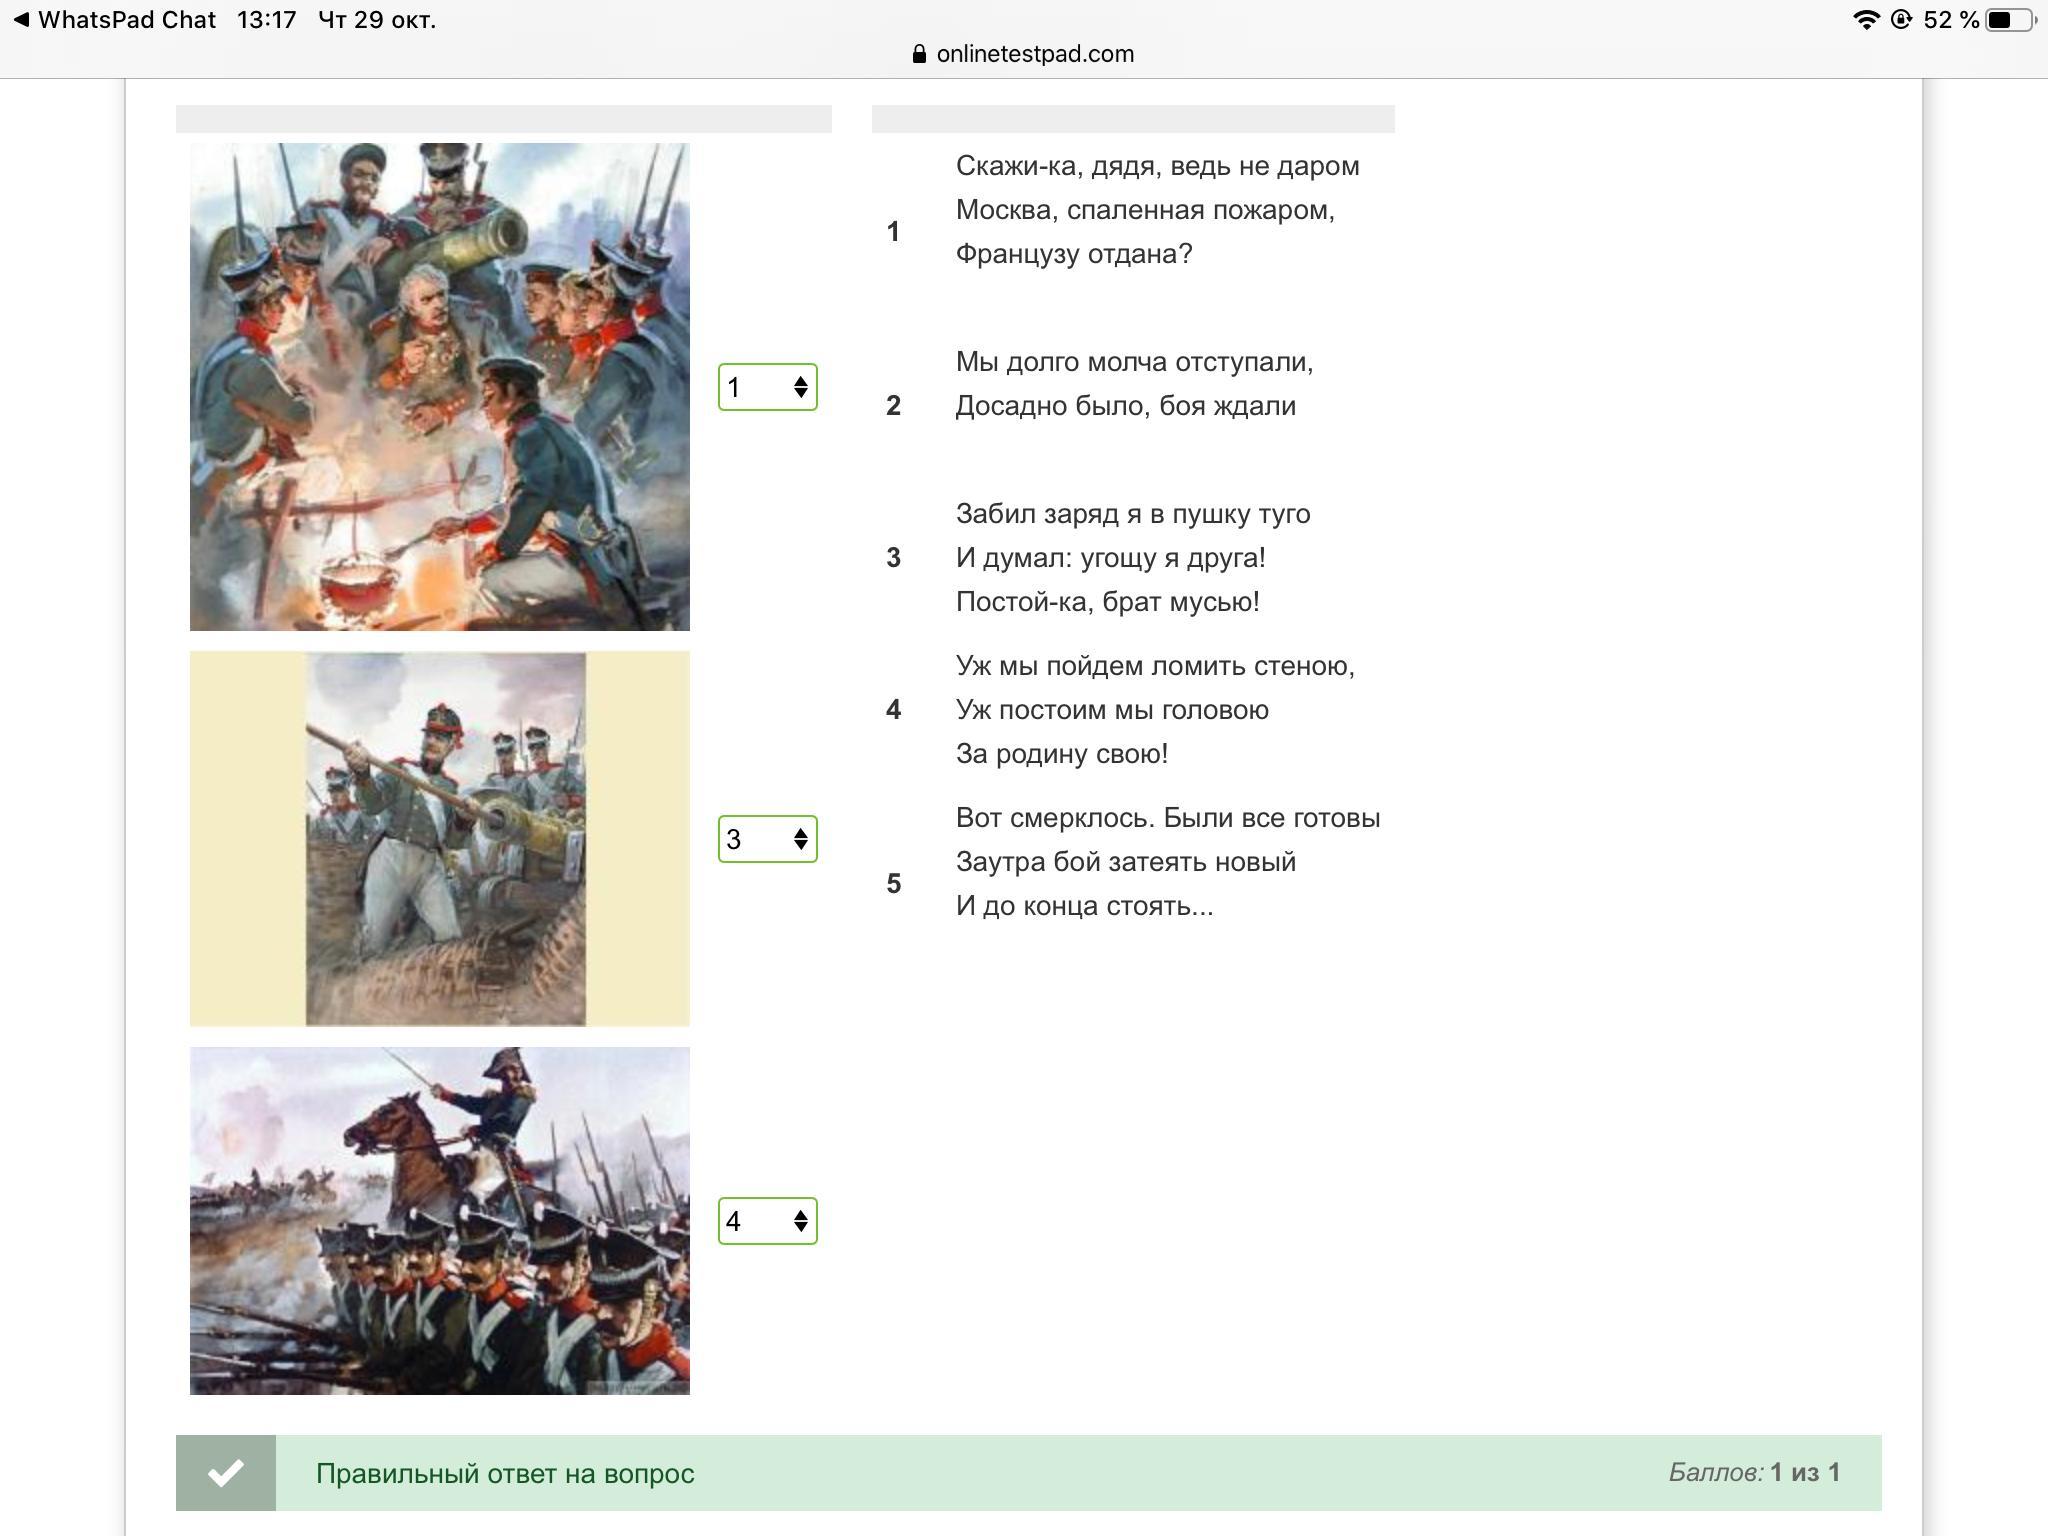The image size is (2048, 1536).
Task: Tap the Wi-Fi status icon
Action: pos(1866,20)
